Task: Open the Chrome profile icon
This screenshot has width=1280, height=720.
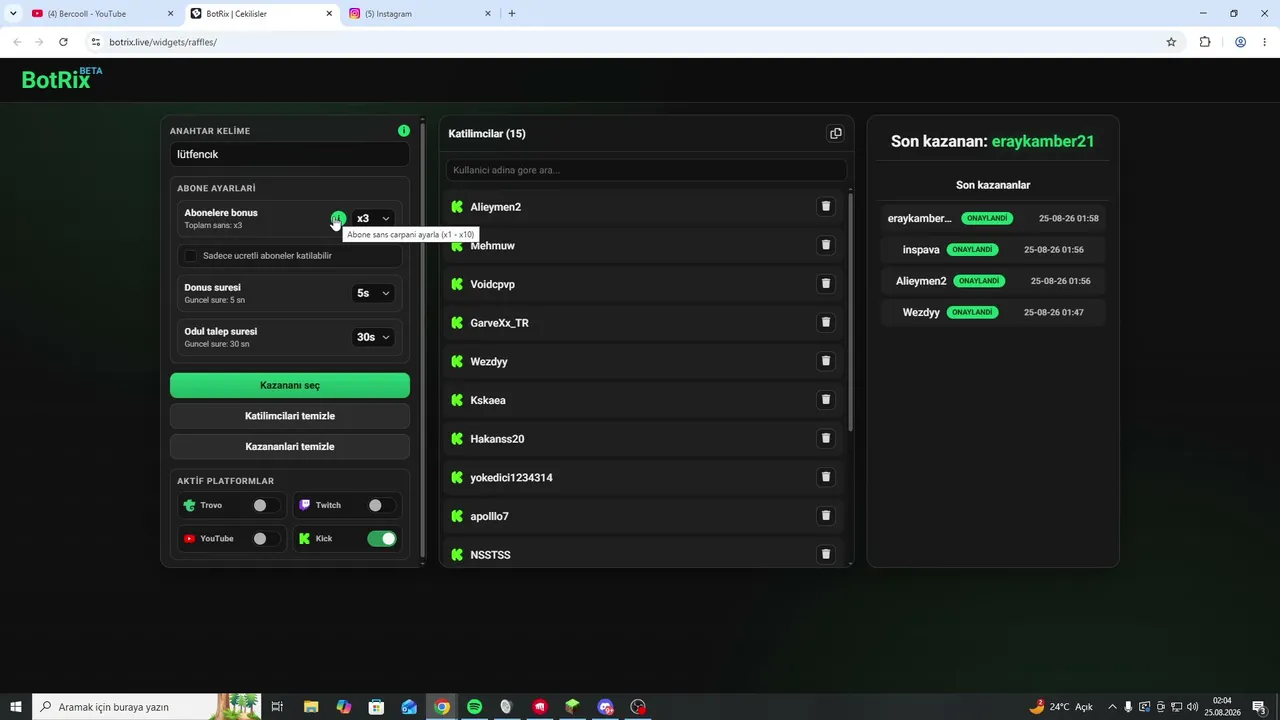Action: [x=1240, y=42]
